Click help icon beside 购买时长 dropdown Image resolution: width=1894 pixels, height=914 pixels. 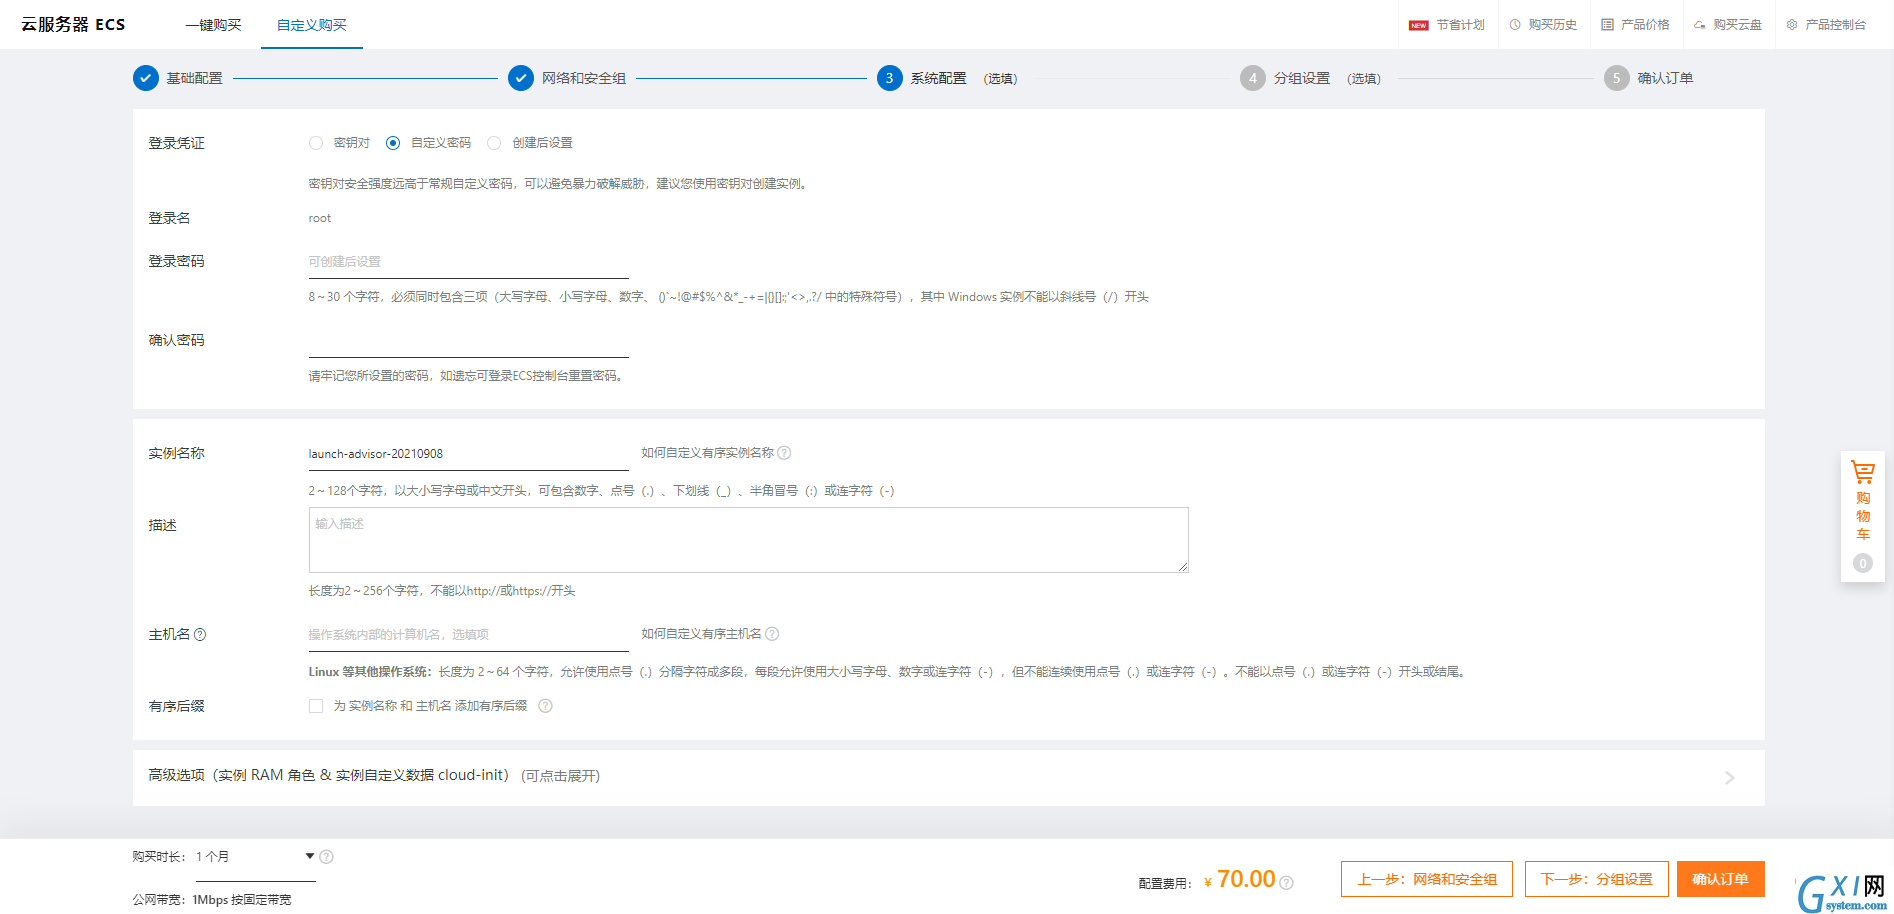[326, 857]
